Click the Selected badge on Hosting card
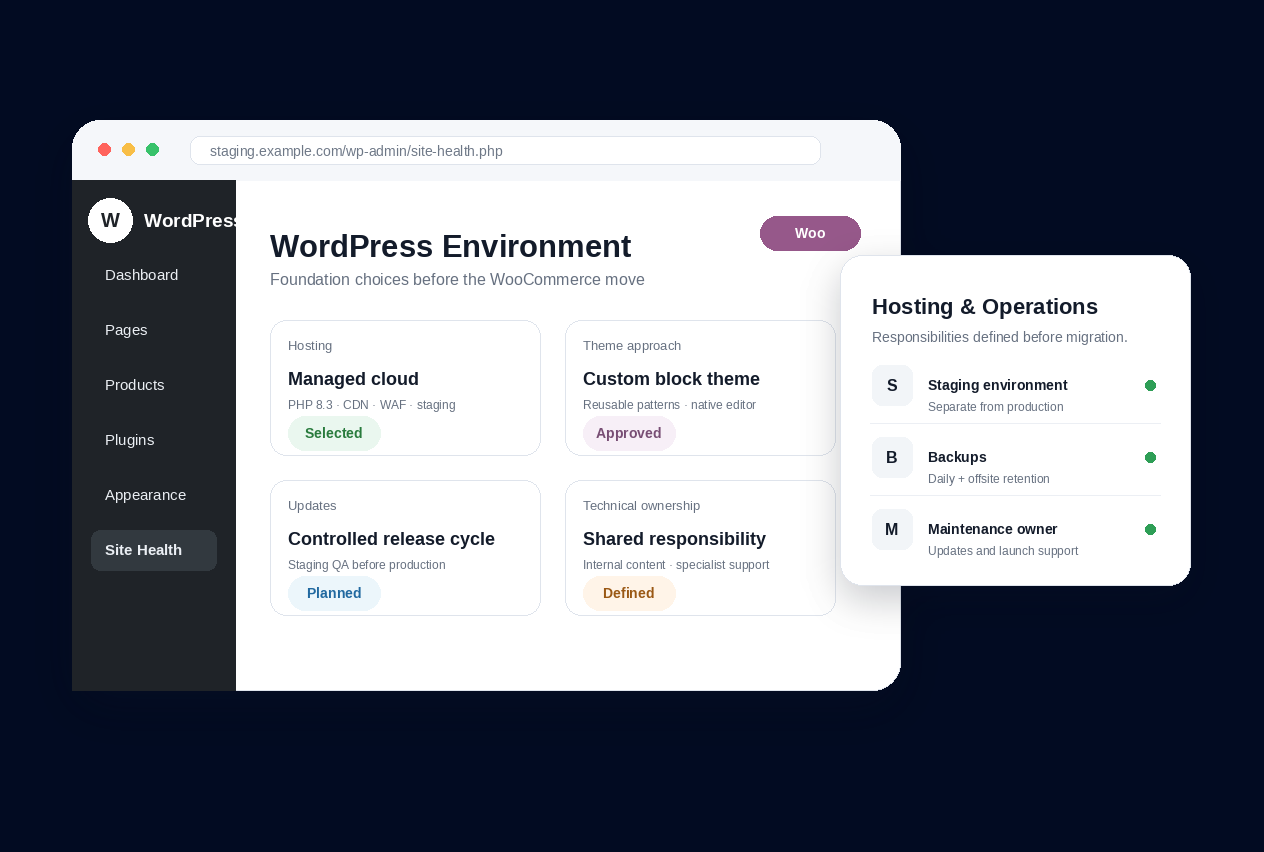This screenshot has height=852, width=1264. click(334, 433)
